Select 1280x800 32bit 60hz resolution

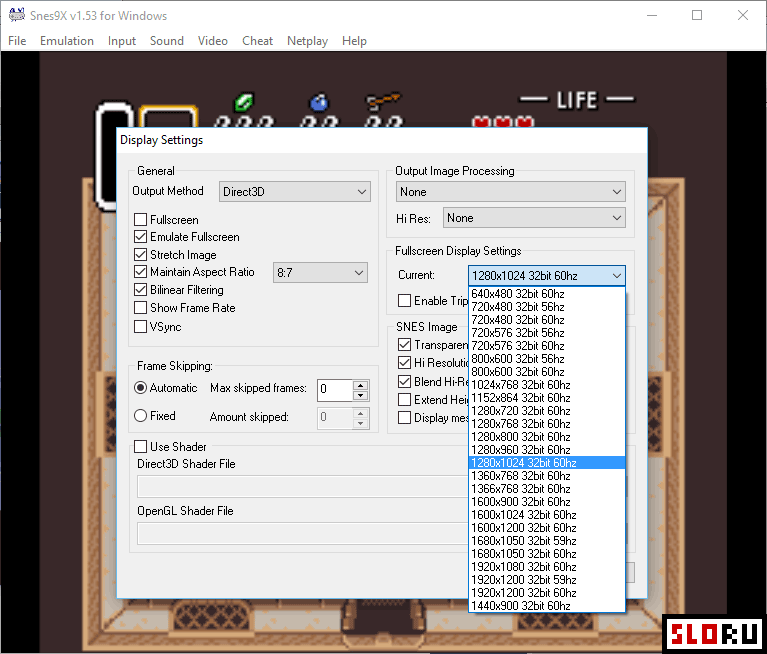[547, 437]
